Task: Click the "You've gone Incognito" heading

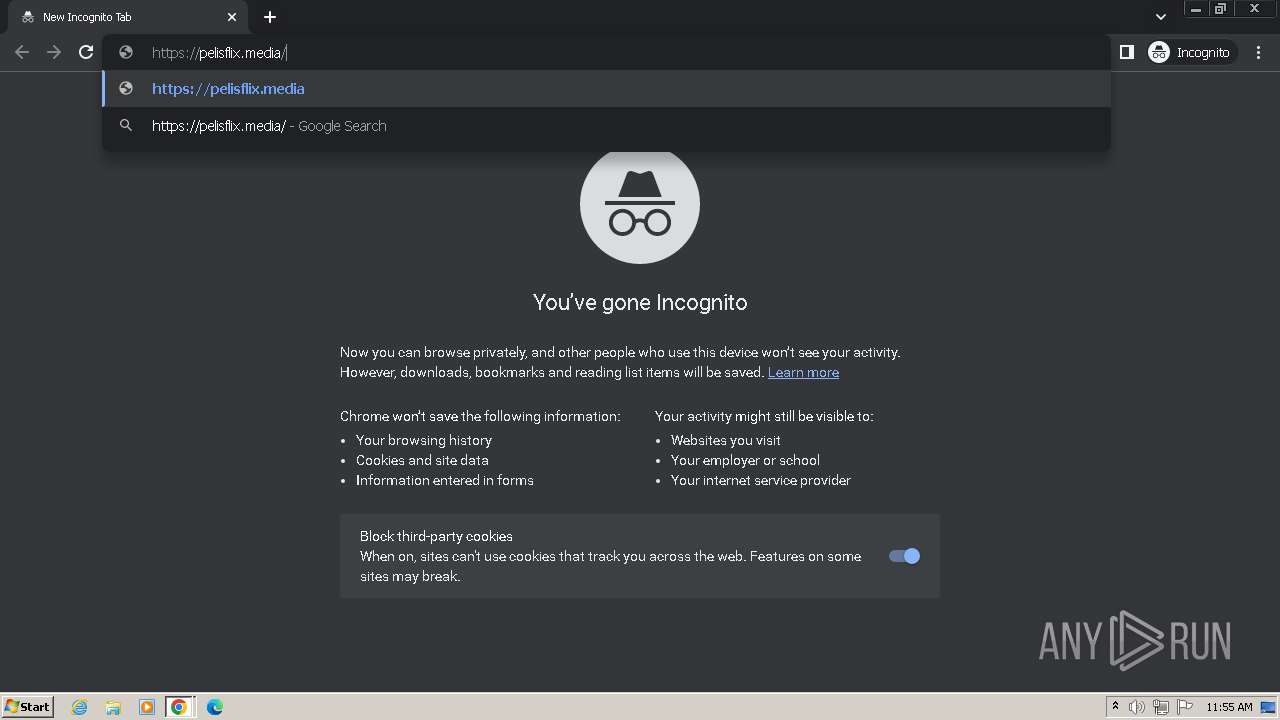Action: (x=640, y=302)
